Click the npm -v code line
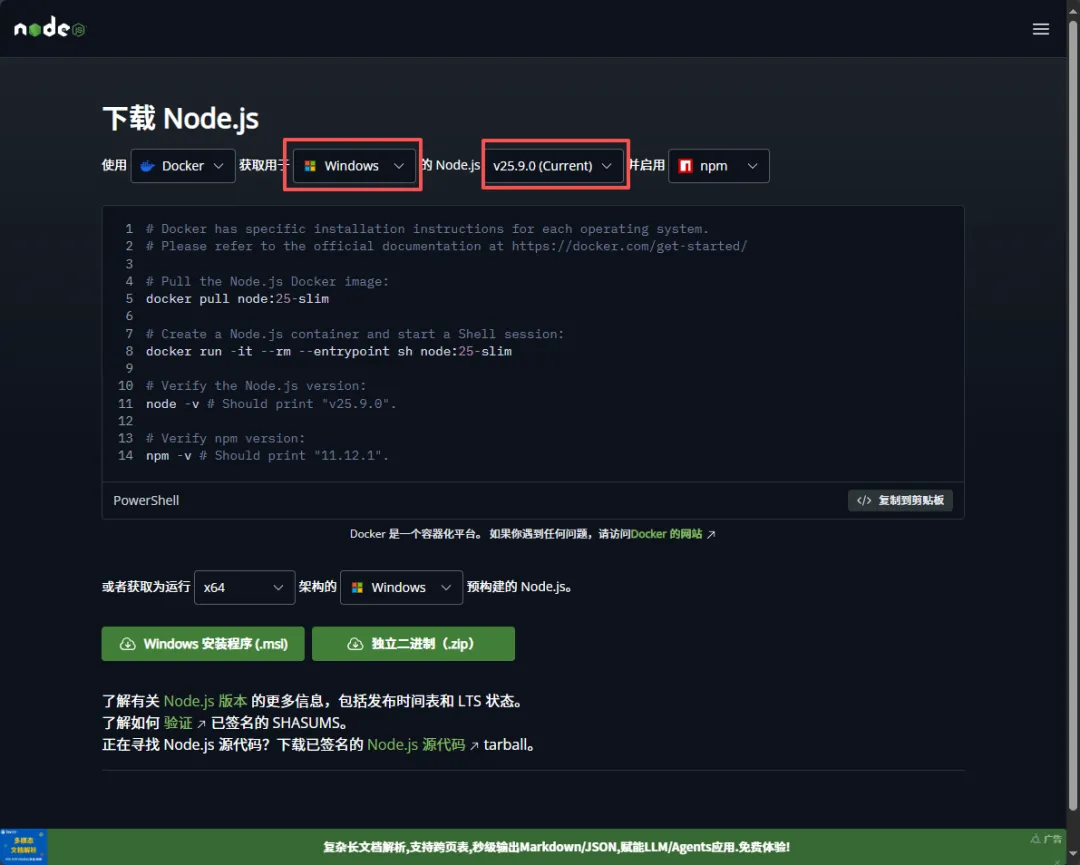 (267, 456)
